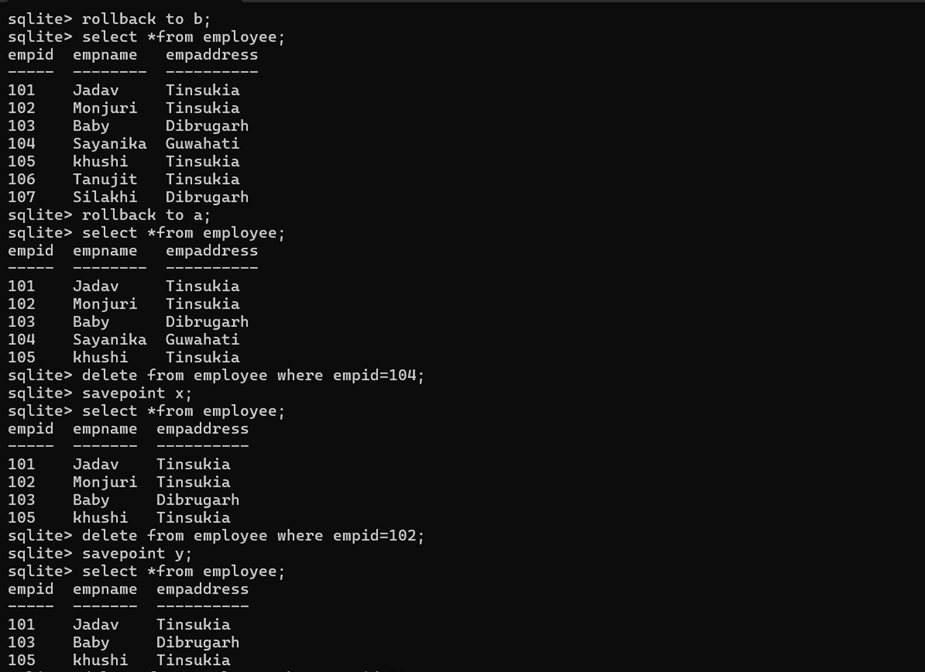Click the 'empname' header in the last table
This screenshot has width=925, height=672.
pyautogui.click(x=105, y=589)
